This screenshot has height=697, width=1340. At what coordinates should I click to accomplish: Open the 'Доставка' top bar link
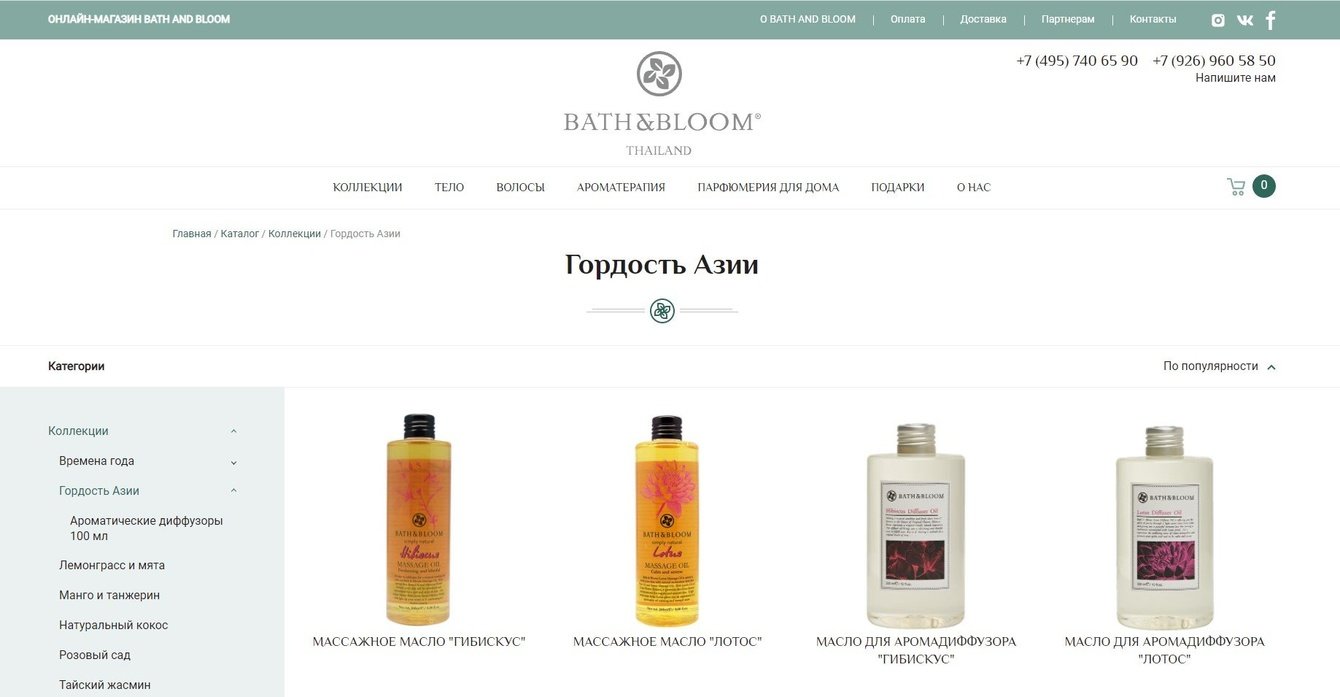tap(983, 19)
